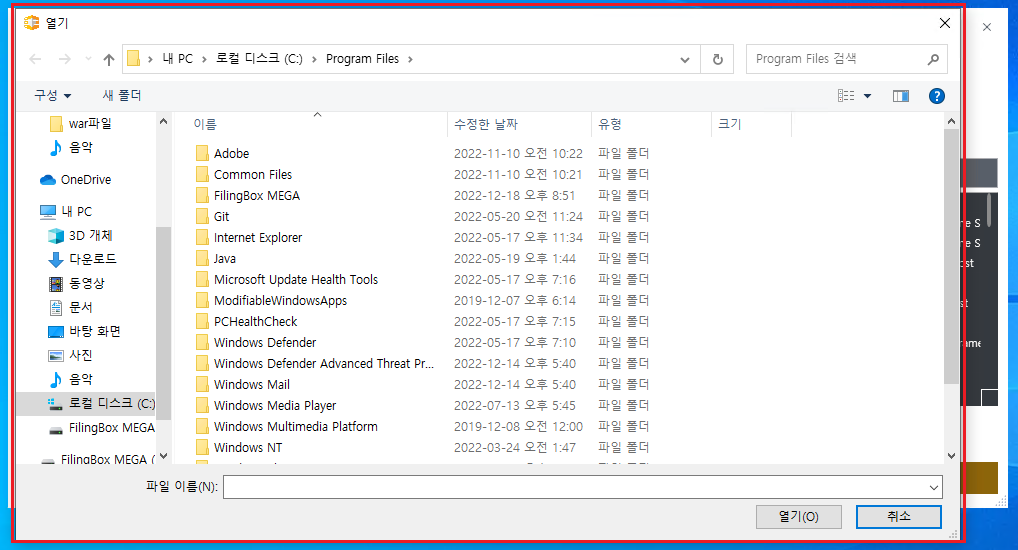Viewport: 1018px width, 550px height.
Task: Open the file name dropdown arrow
Action: coord(934,487)
